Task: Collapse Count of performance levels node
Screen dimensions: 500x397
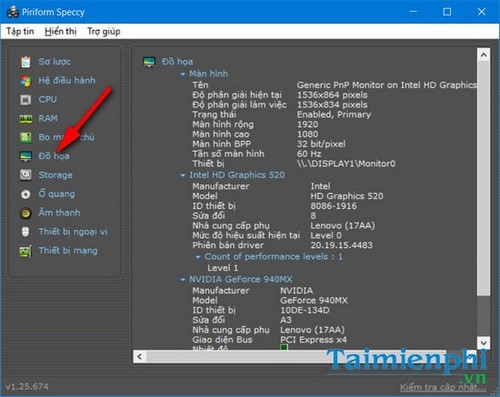Action: click(198, 257)
